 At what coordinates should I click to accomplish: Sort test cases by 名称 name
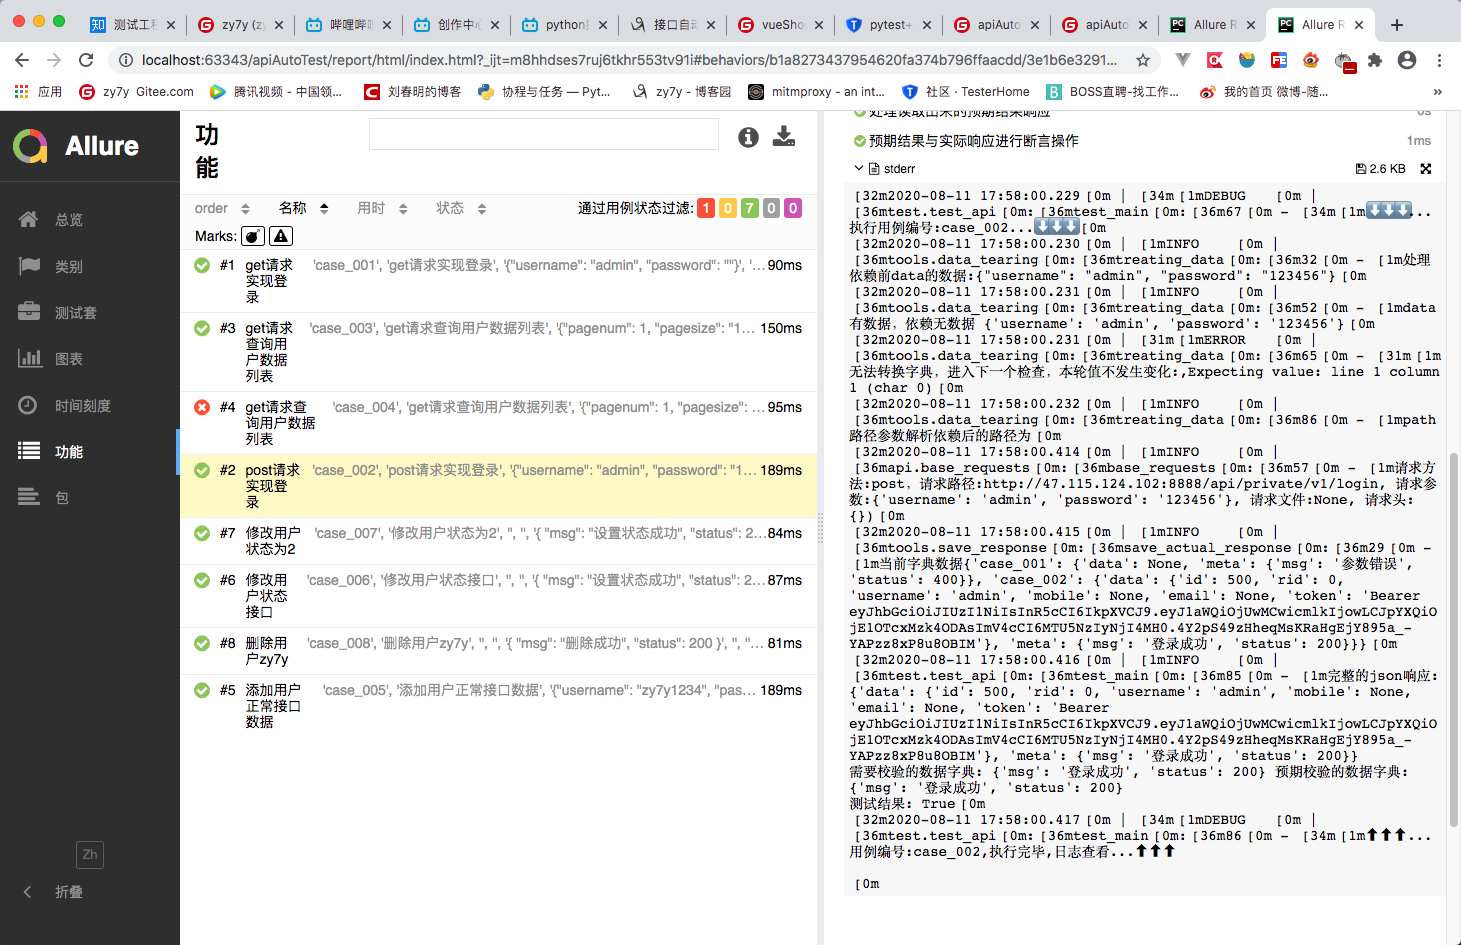click(x=304, y=208)
